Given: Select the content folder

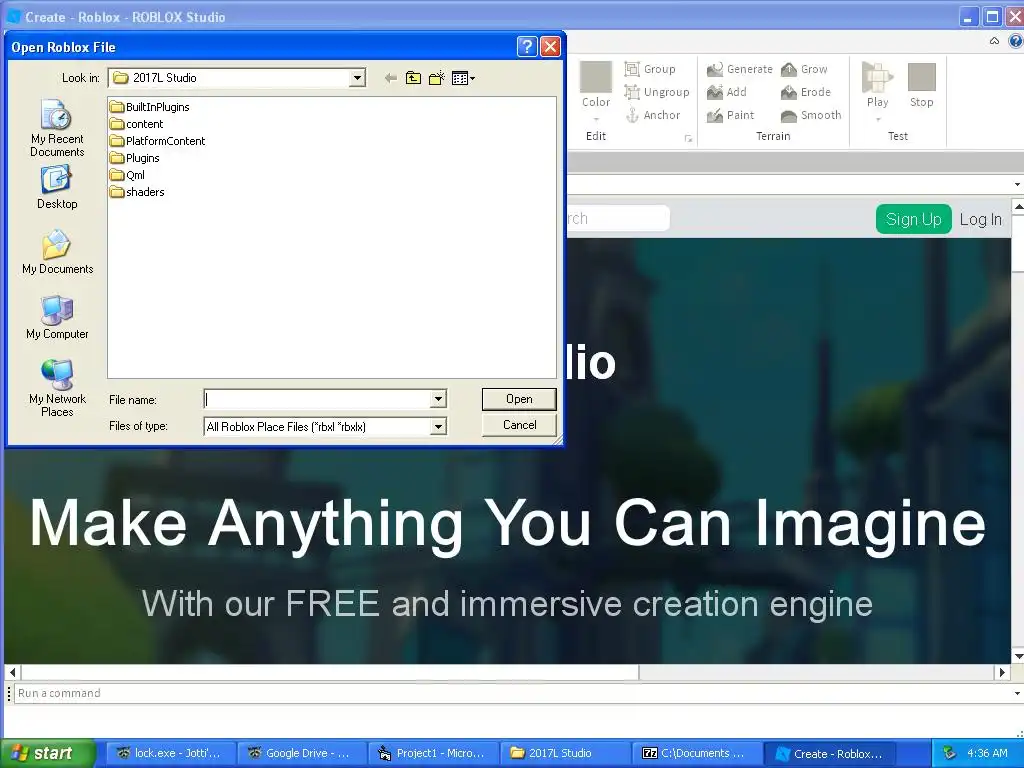Looking at the screenshot, I should 137,124.
